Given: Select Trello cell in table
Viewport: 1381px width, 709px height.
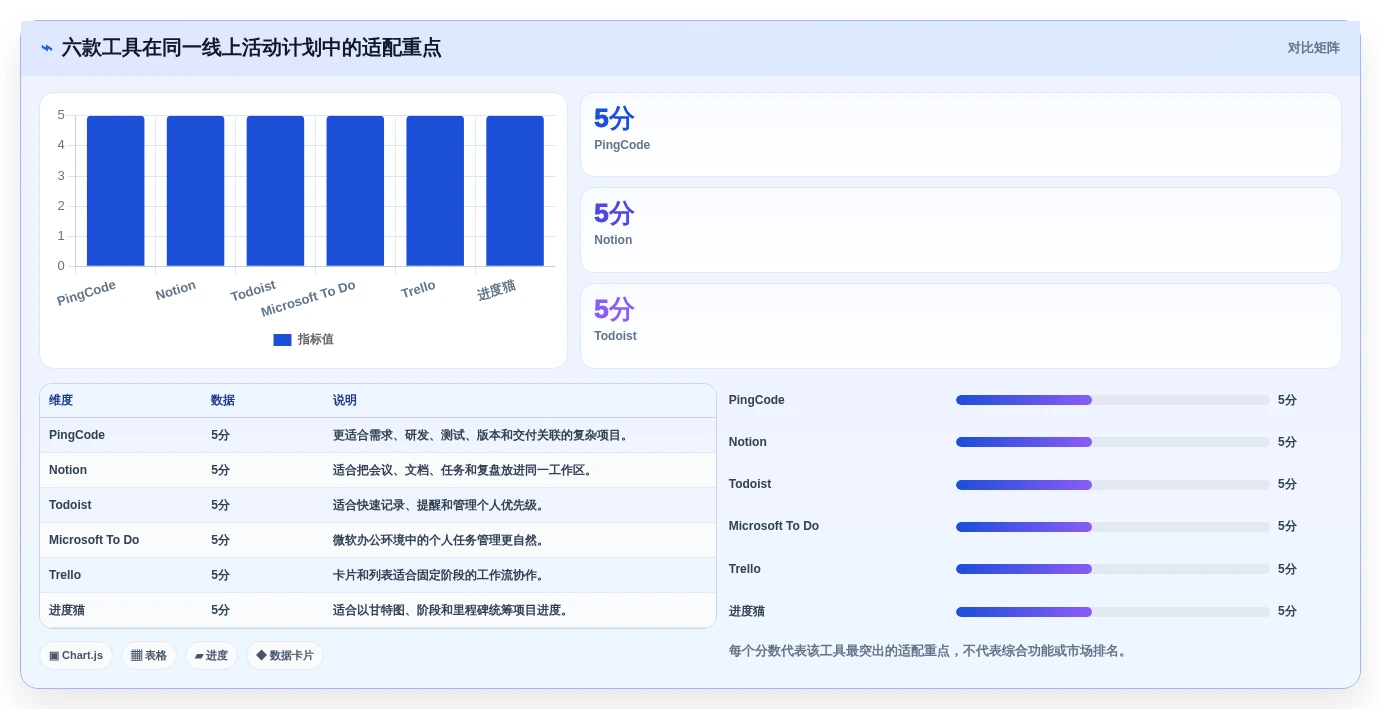Looking at the screenshot, I should coord(65,575).
